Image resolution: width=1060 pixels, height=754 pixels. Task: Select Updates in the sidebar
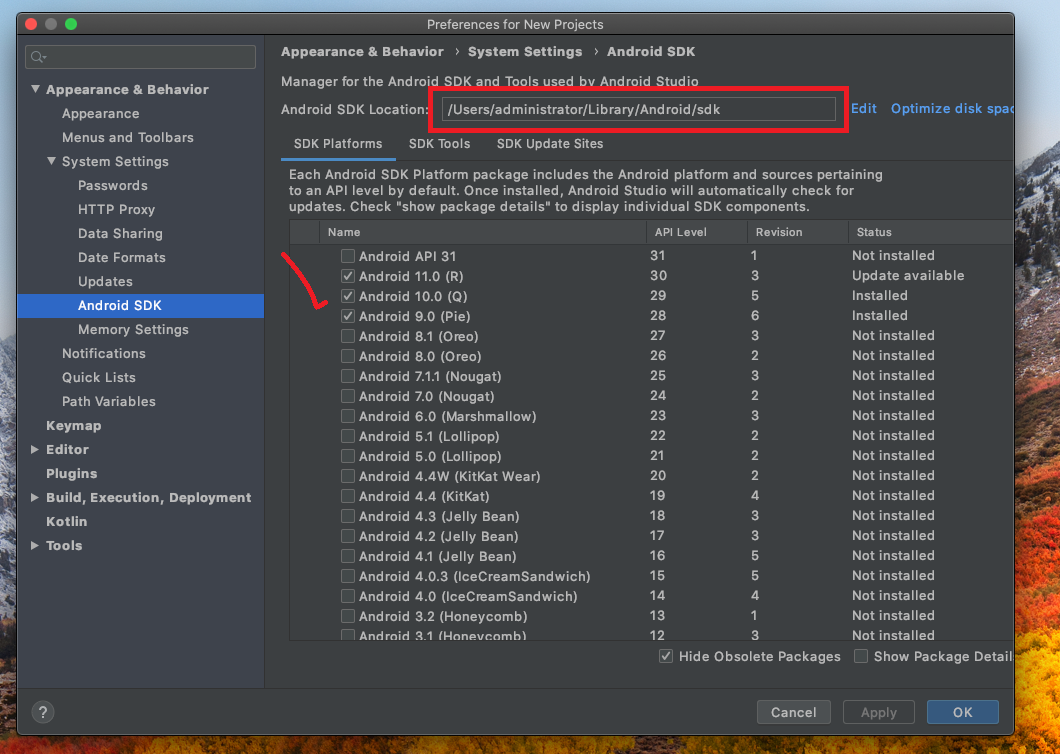tap(105, 281)
